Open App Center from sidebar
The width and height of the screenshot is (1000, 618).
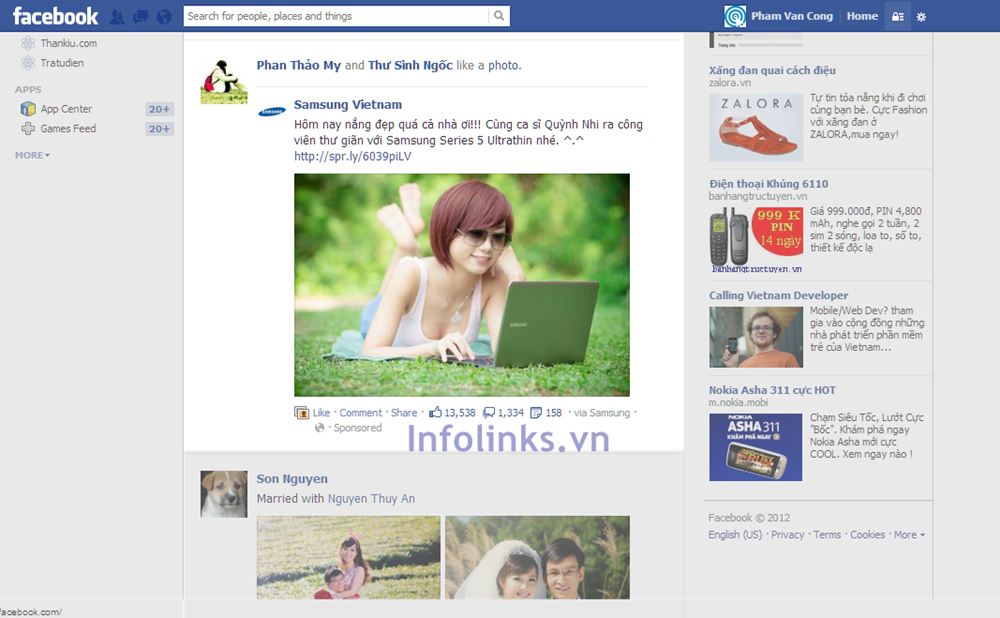coord(66,109)
